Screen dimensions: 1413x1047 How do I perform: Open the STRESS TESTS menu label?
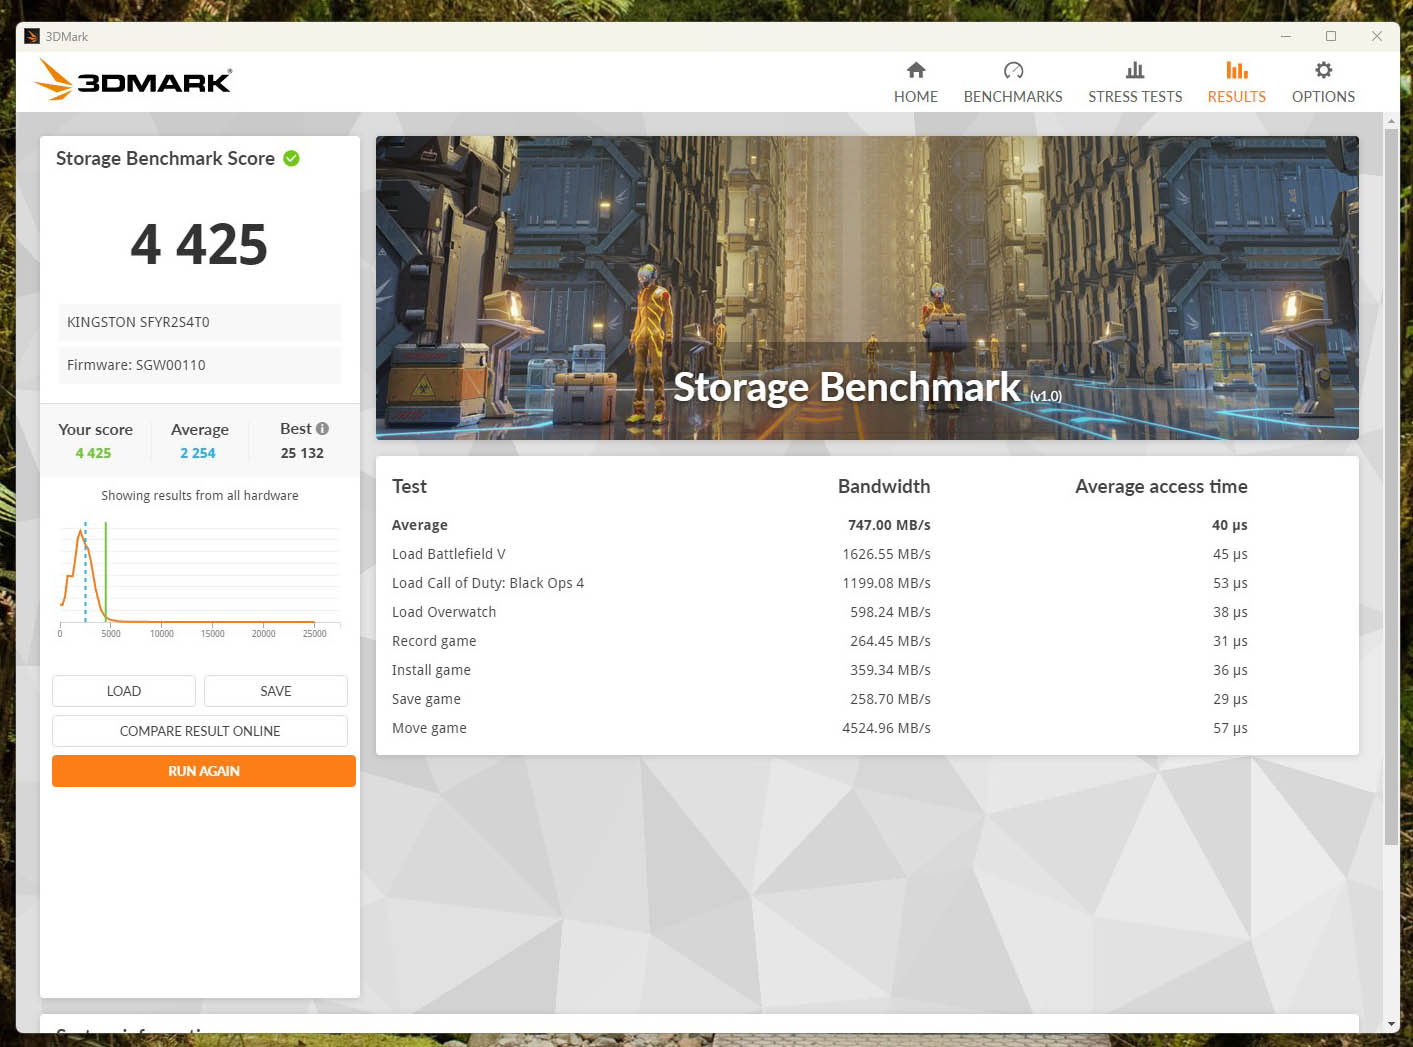[x=1135, y=97]
